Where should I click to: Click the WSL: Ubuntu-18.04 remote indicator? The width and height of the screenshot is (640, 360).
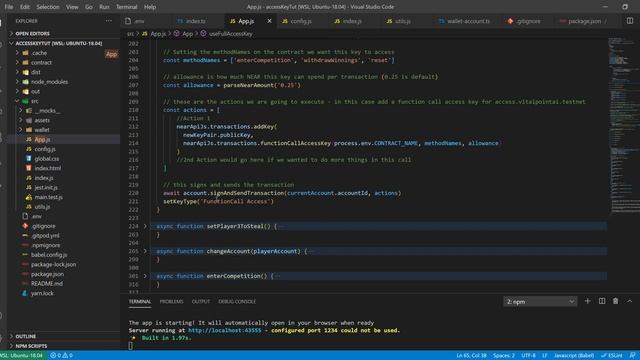[x=22, y=356]
